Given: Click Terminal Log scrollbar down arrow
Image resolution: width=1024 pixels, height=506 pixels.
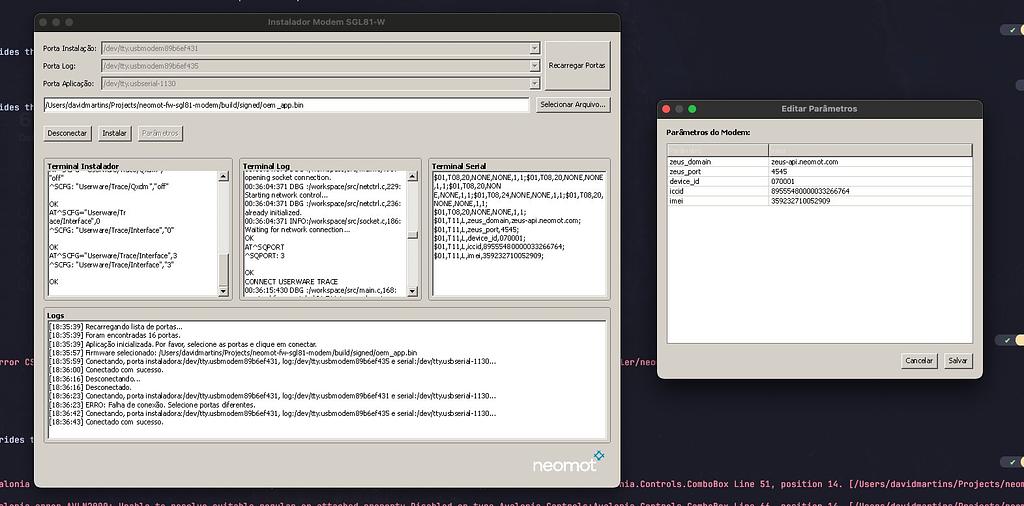Looking at the screenshot, I should pos(412,291).
